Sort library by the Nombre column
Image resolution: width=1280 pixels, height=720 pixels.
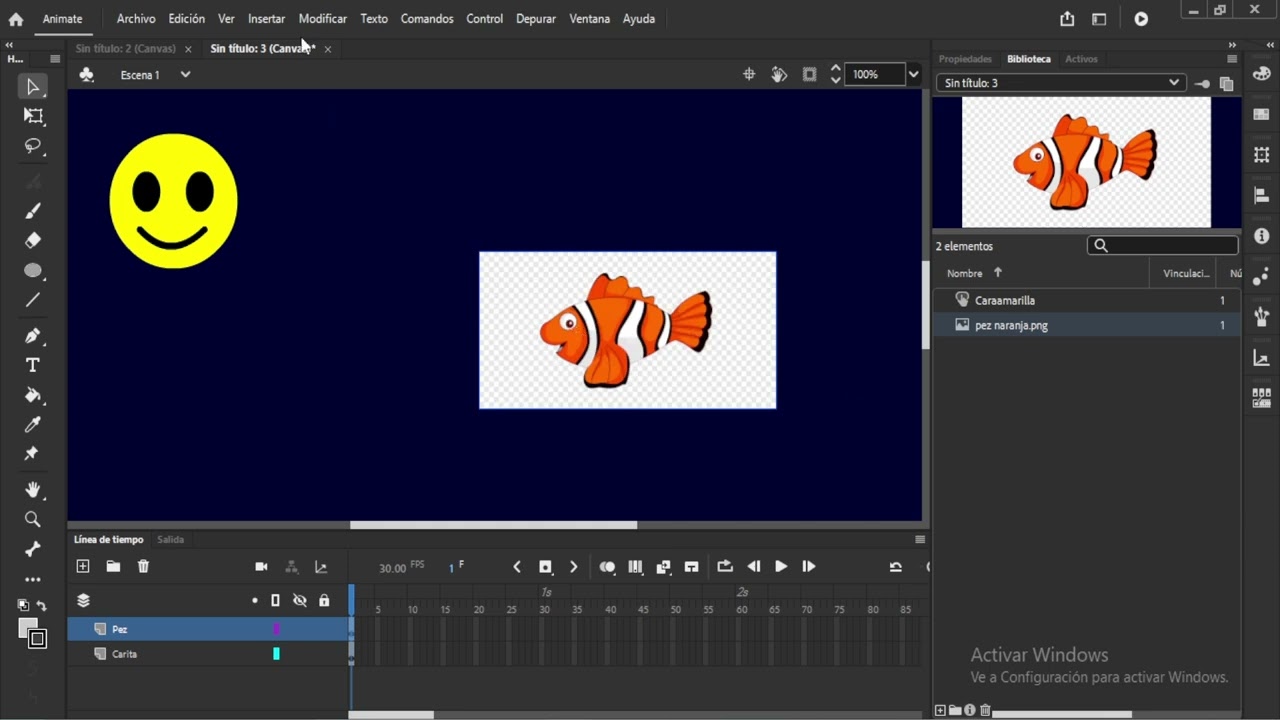pyautogui.click(x=965, y=273)
